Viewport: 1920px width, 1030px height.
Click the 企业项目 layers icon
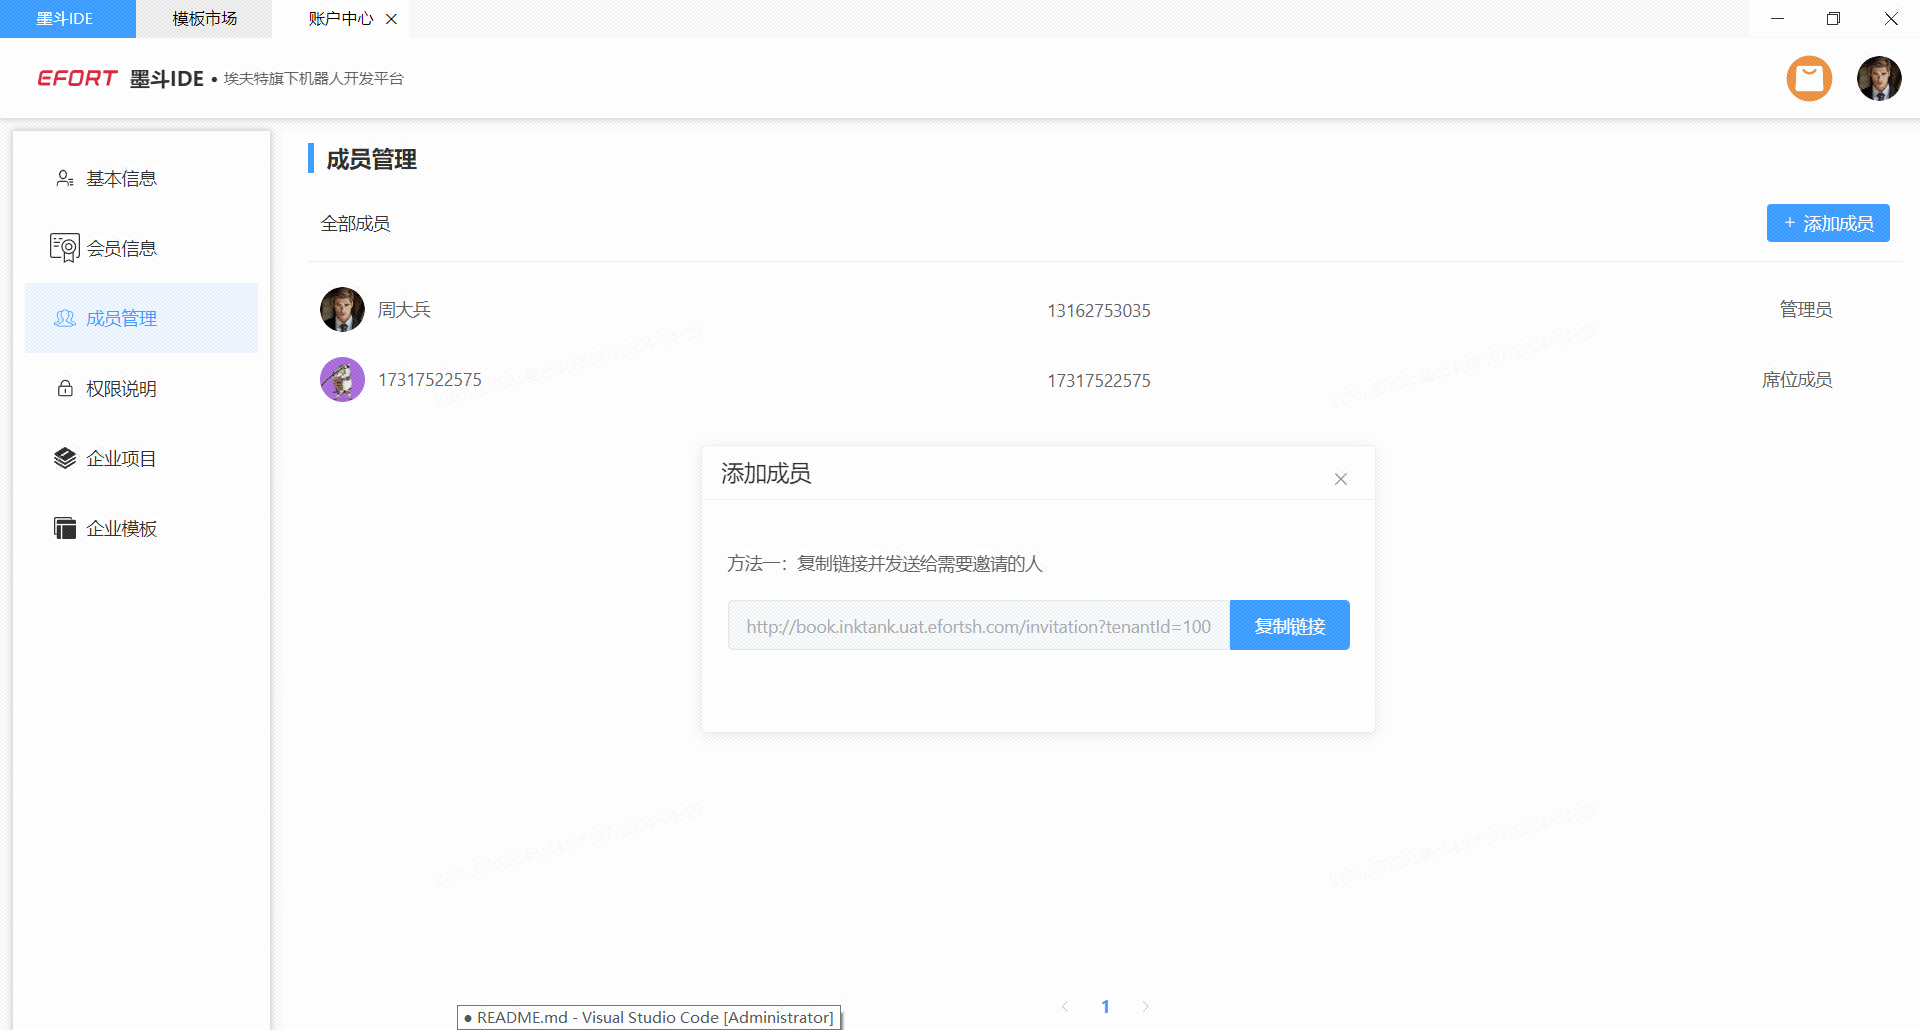(x=65, y=458)
